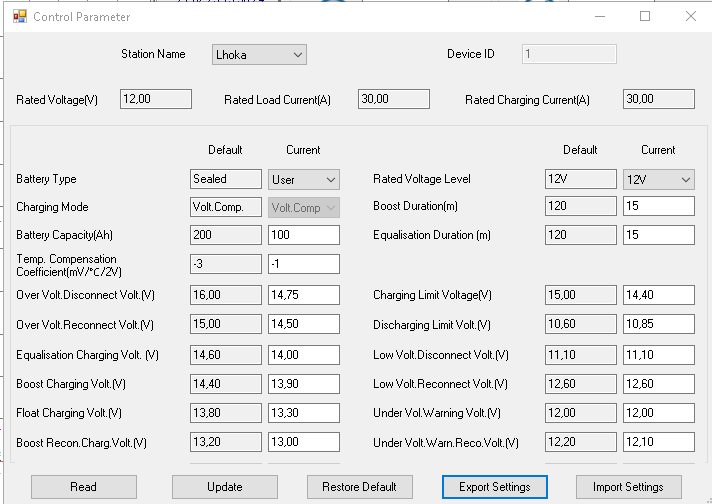Click Temp. Compensation Coefficient Current field
The width and height of the screenshot is (712, 504).
(x=304, y=264)
